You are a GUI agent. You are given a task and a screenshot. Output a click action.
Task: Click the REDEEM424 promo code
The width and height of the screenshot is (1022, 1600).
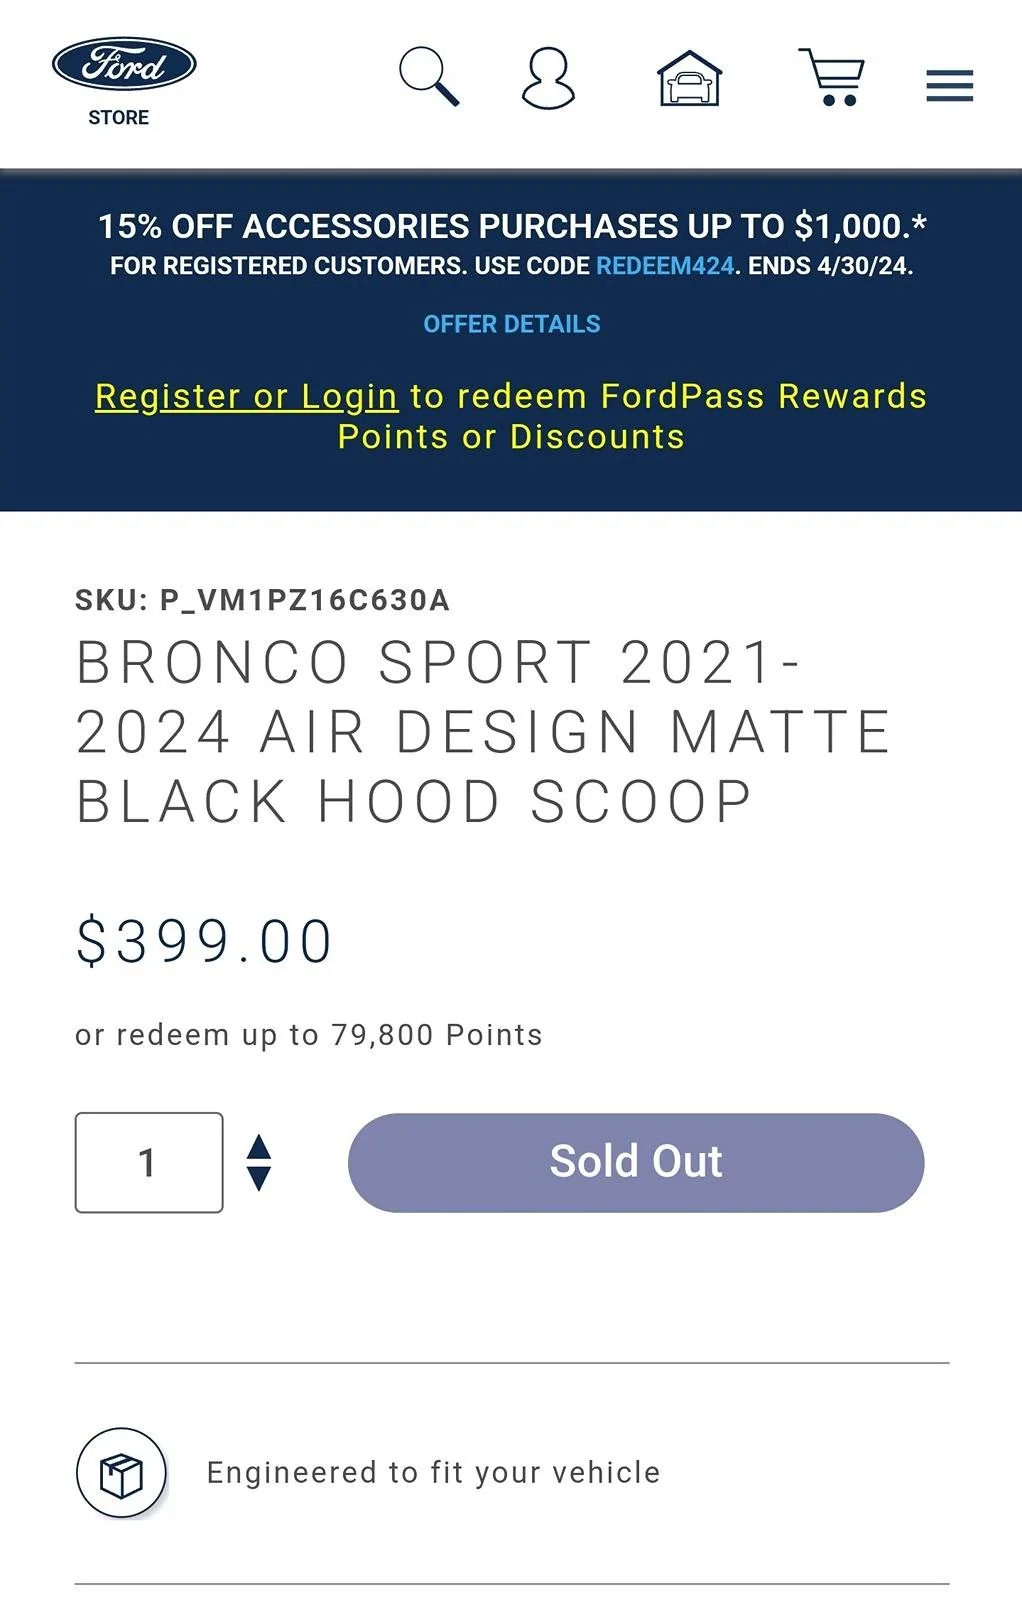coord(663,266)
